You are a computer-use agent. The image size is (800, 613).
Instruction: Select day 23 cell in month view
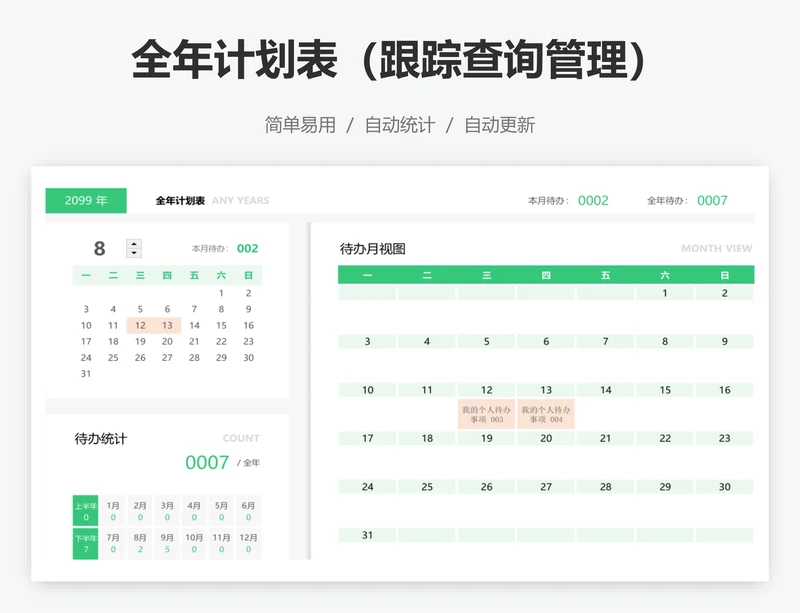coord(724,438)
